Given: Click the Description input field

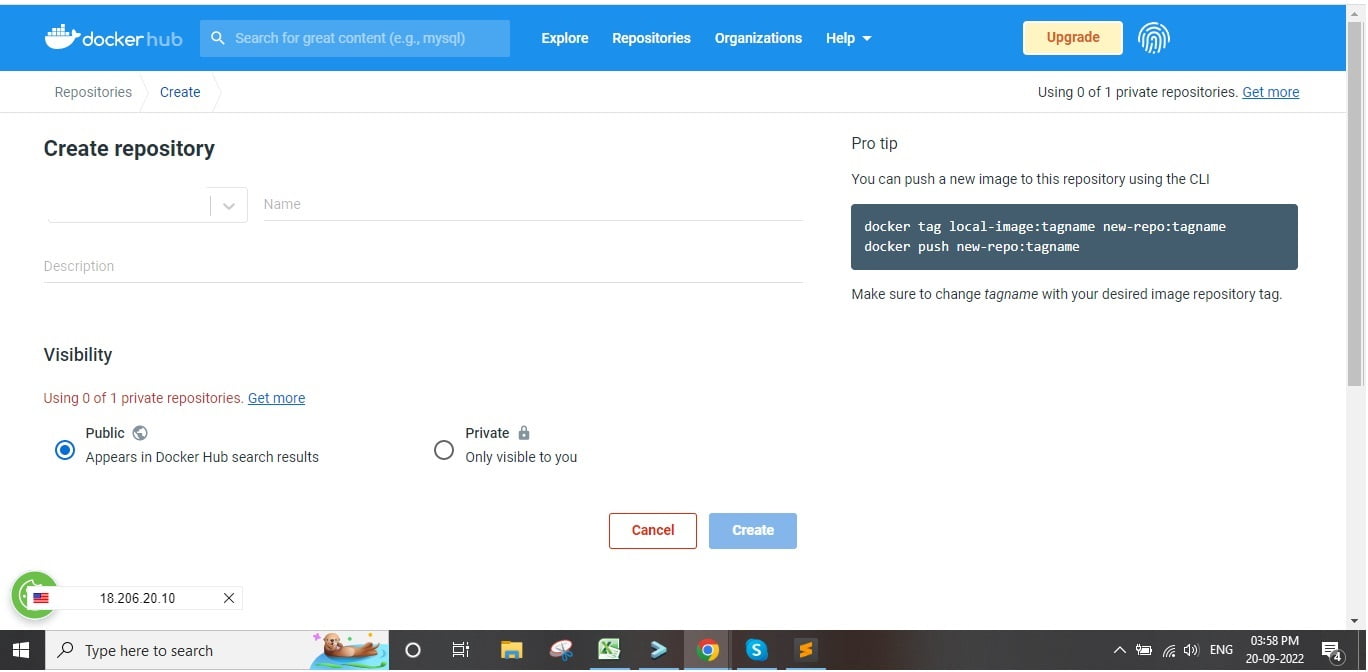Looking at the screenshot, I should click(424, 266).
